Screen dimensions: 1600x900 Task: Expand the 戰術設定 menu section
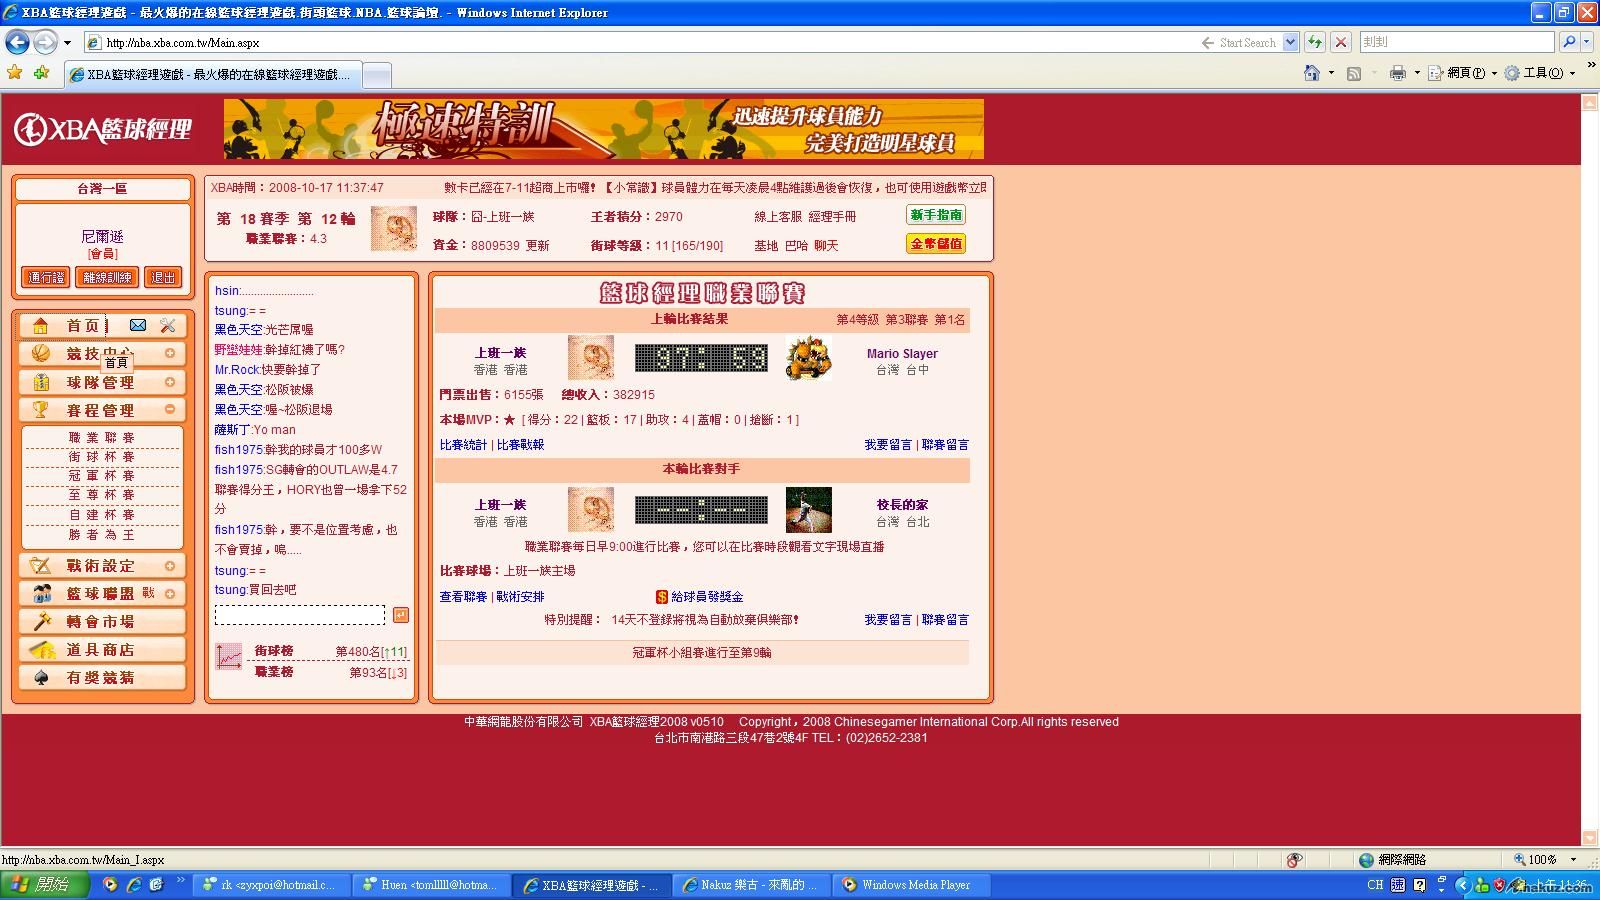[x=170, y=566]
